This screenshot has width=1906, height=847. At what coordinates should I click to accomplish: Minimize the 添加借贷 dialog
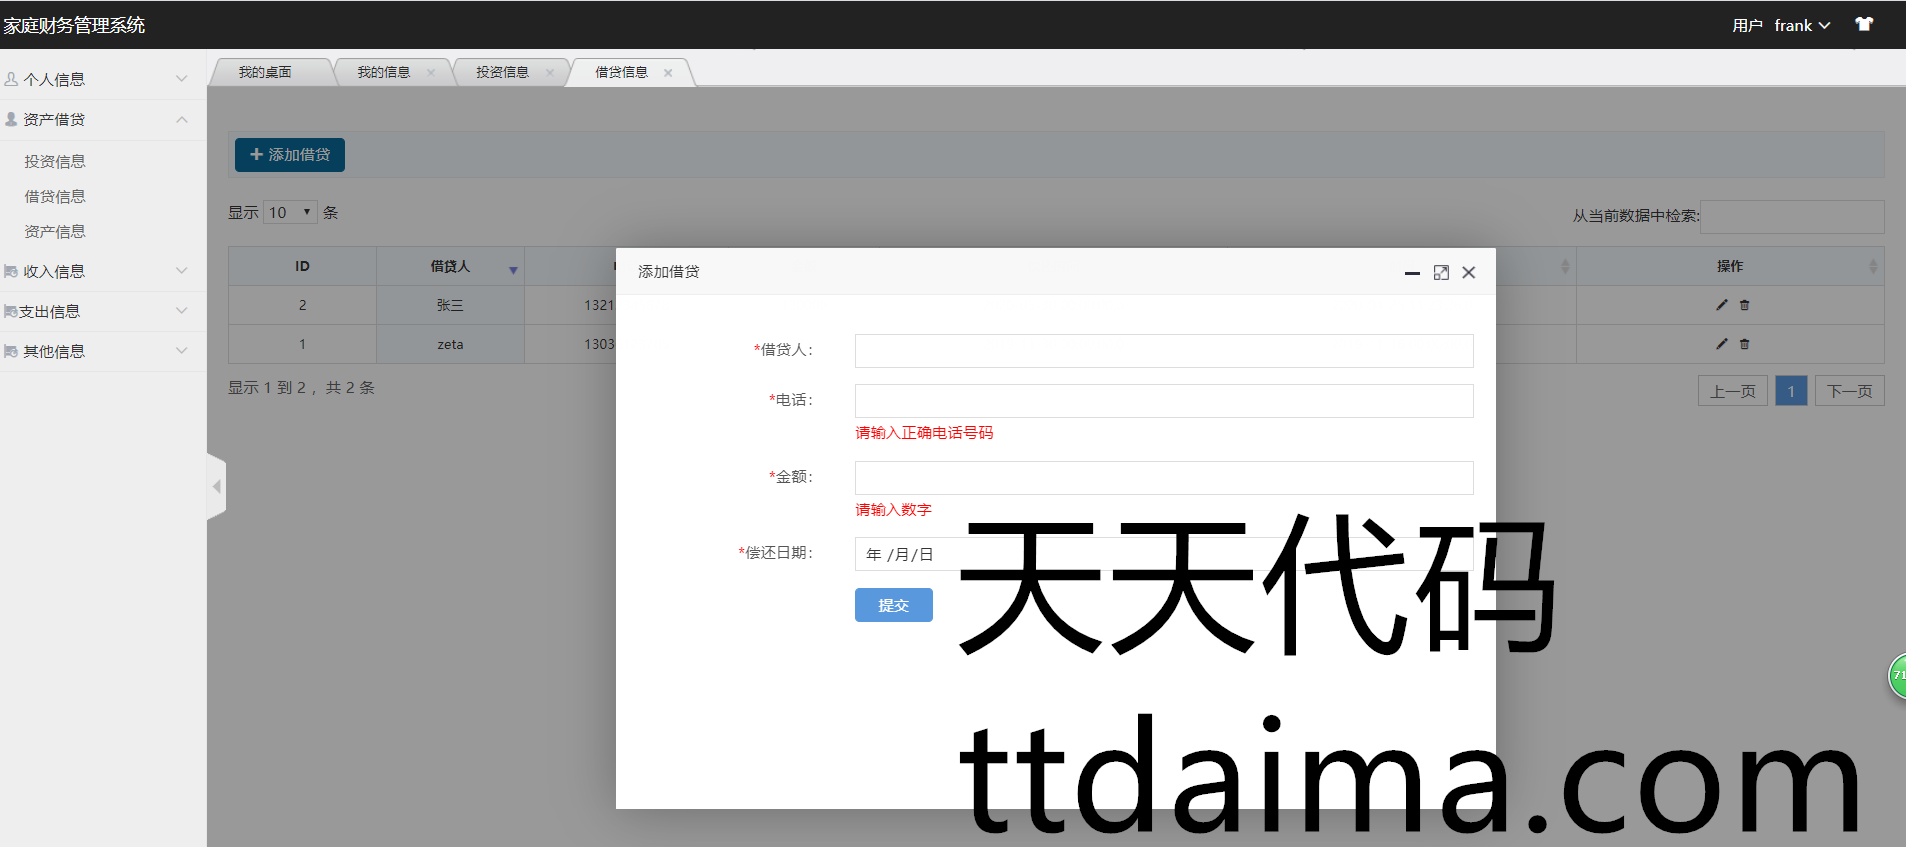(x=1412, y=273)
